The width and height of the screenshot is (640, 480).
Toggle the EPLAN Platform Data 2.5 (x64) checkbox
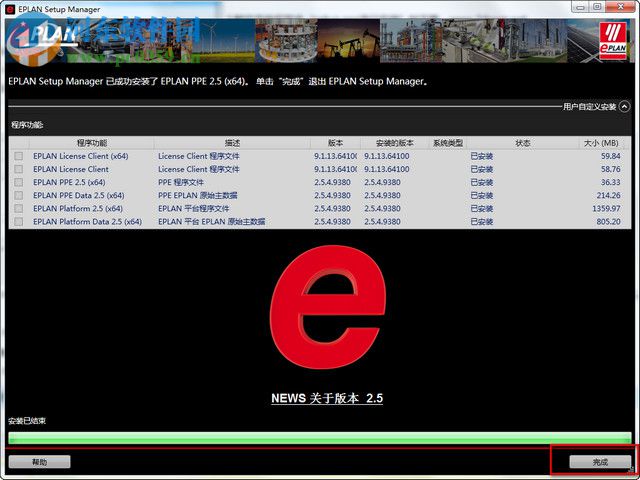(x=18, y=222)
